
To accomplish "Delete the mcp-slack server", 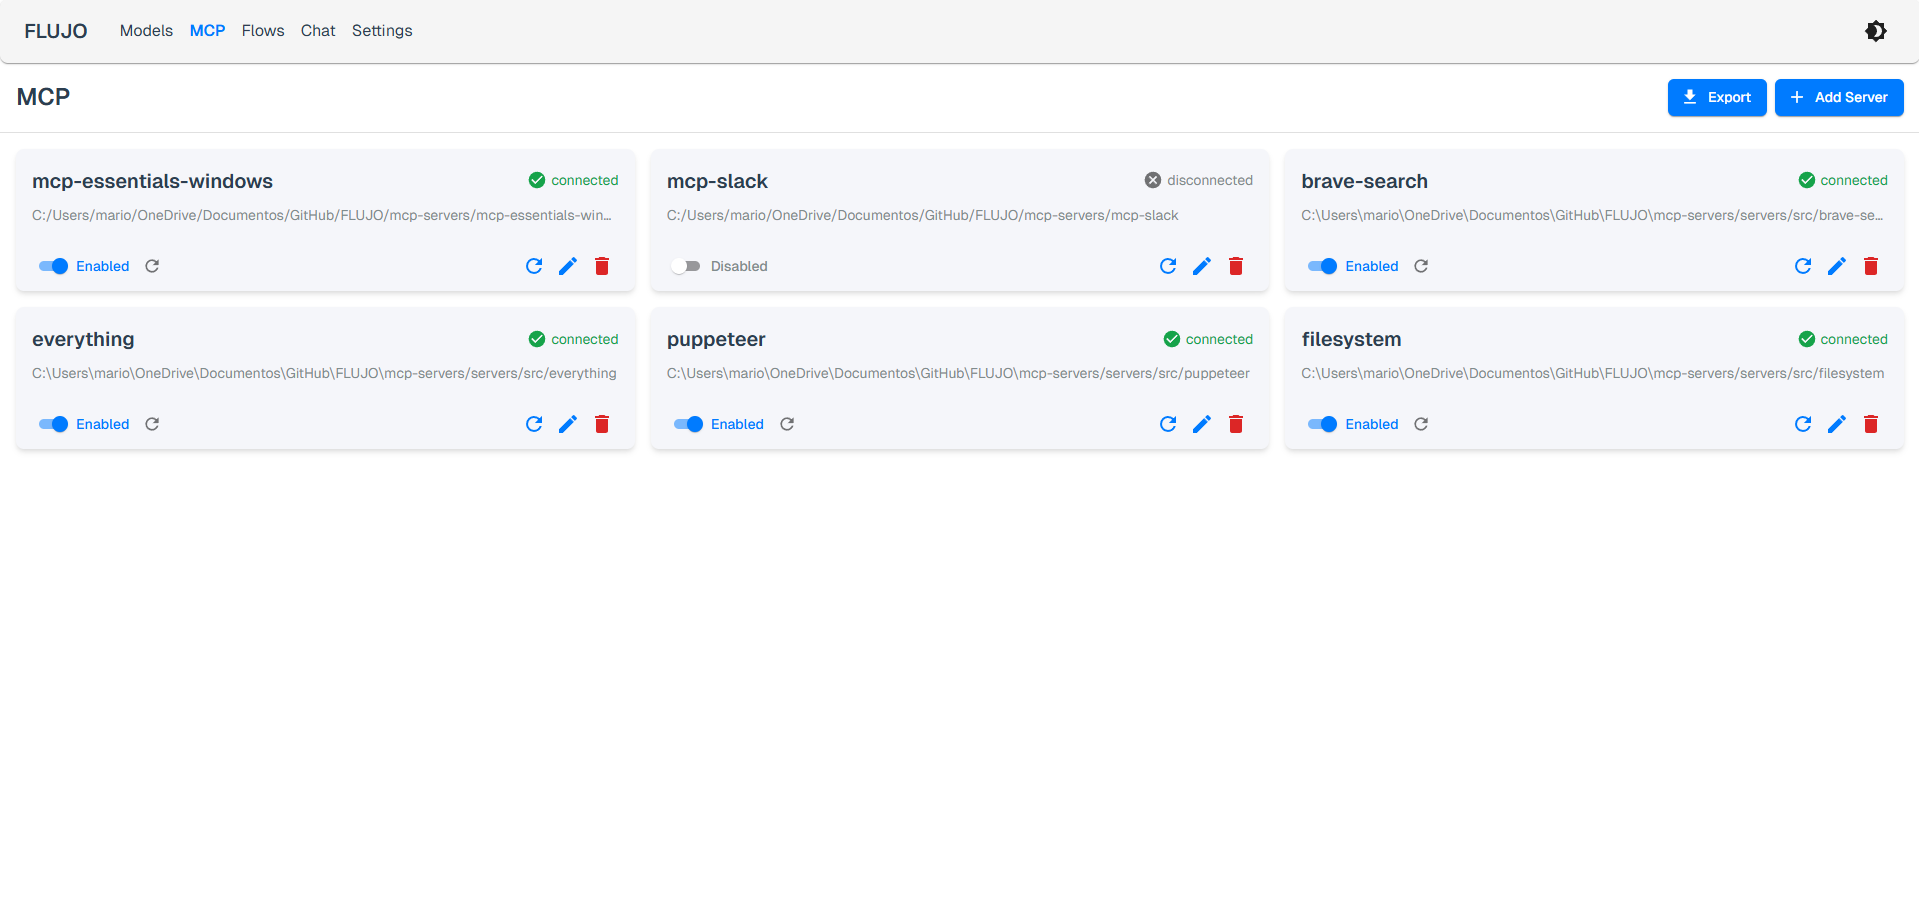I will (x=1236, y=266).
